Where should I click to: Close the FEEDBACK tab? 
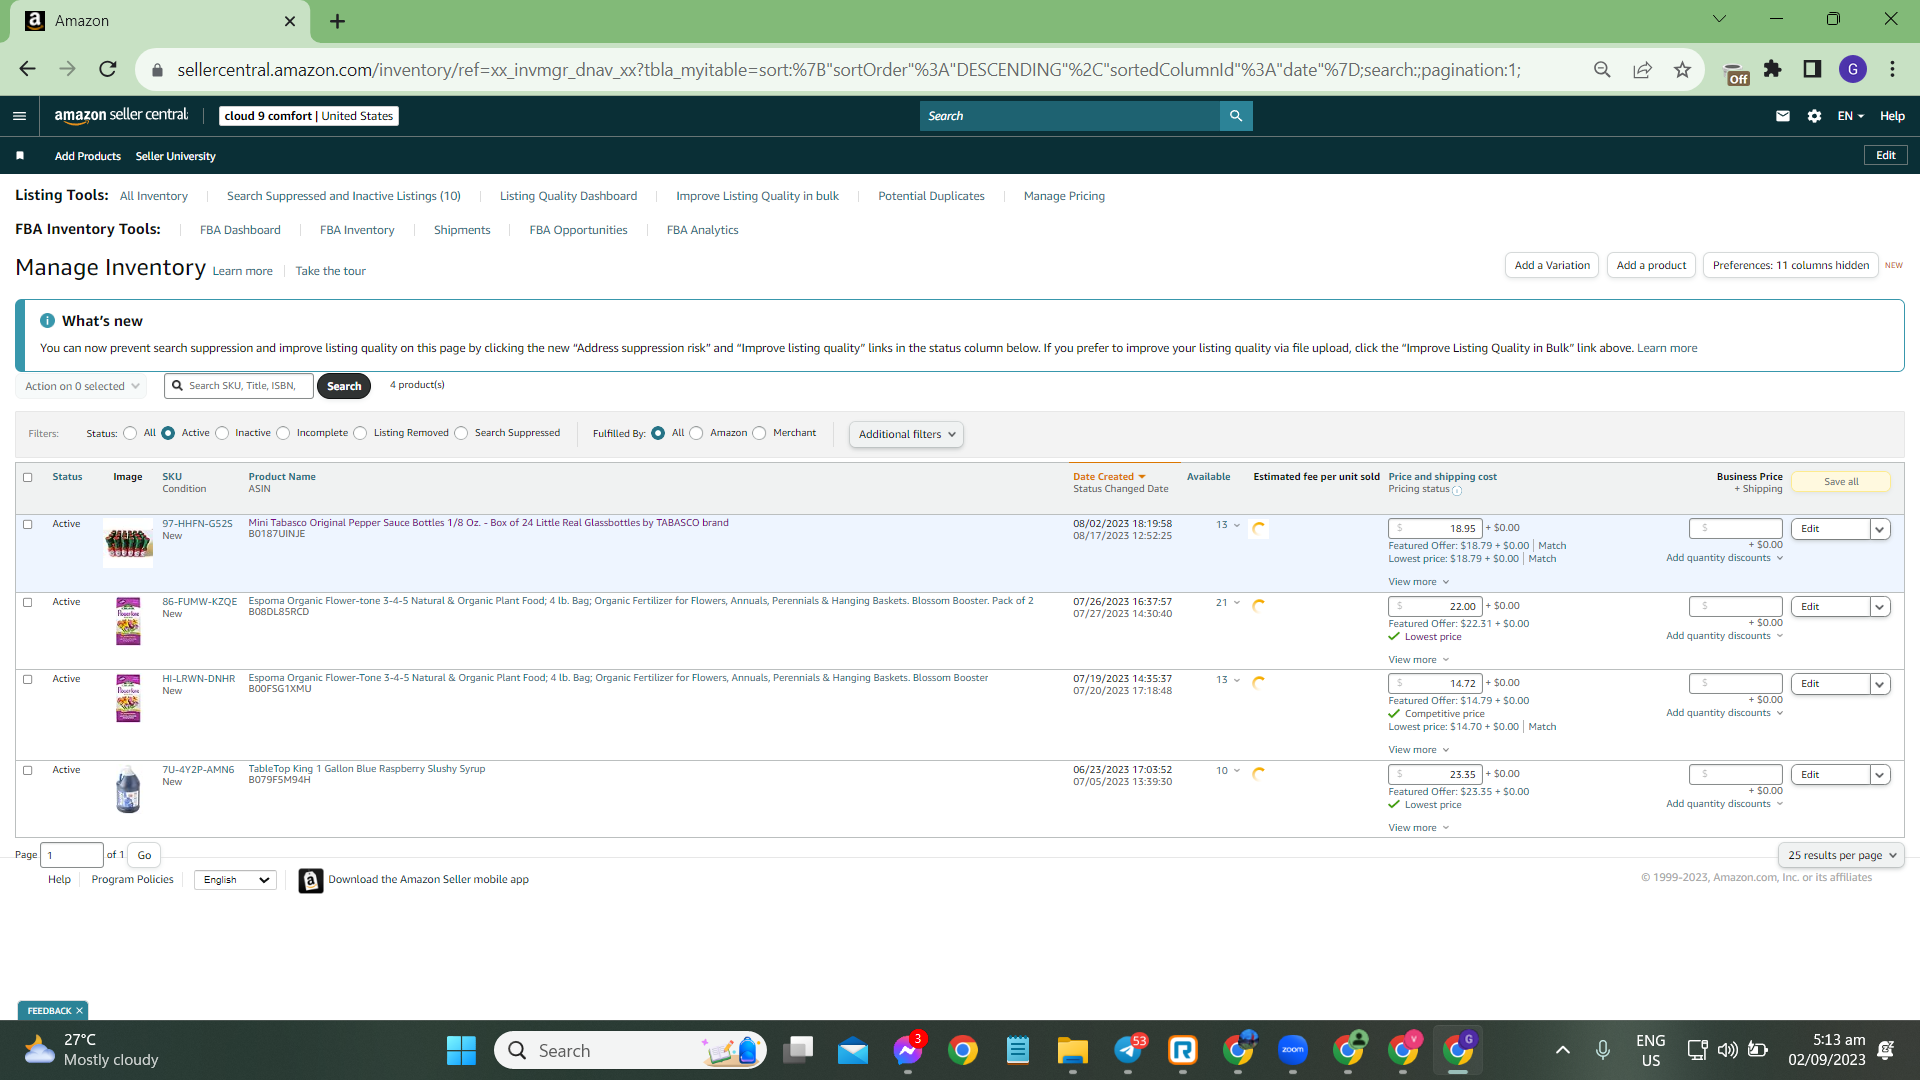(x=79, y=1011)
